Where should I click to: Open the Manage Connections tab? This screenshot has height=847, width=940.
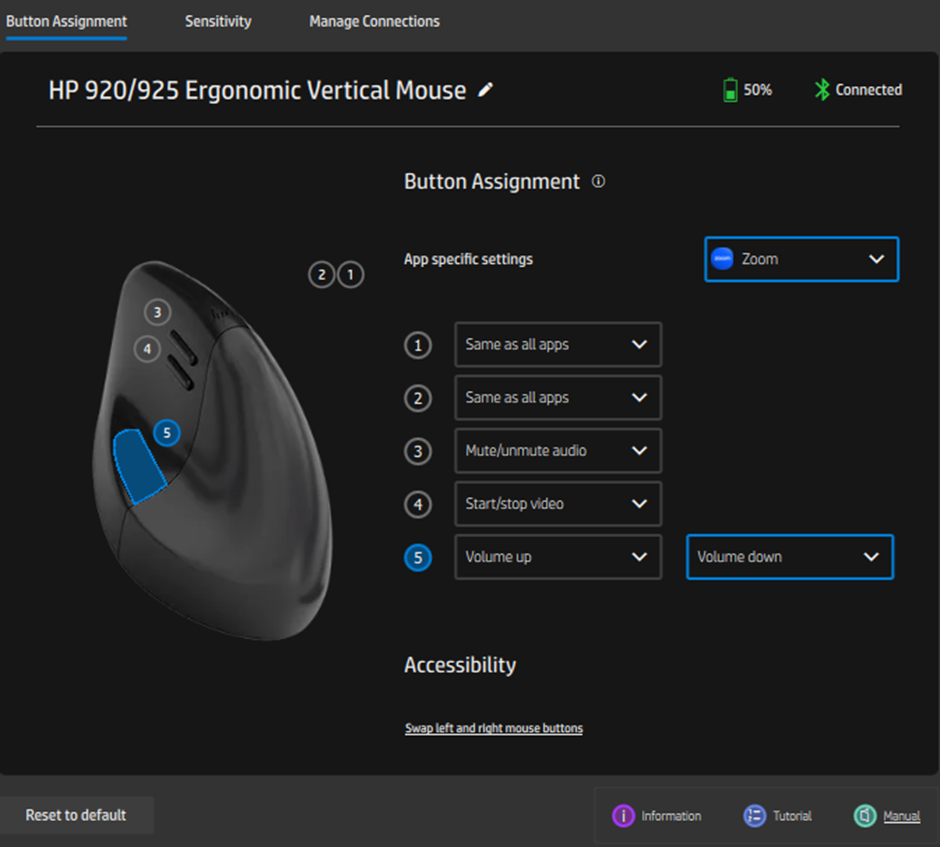[x=375, y=22]
